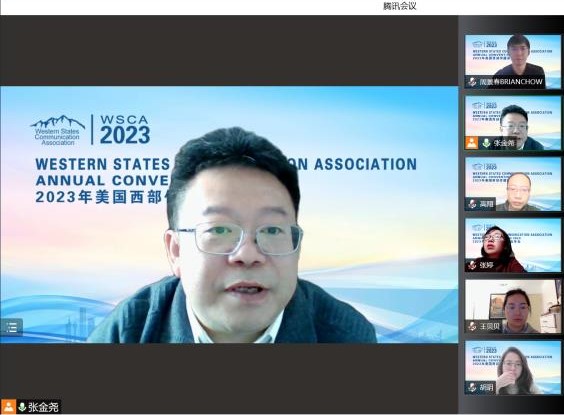Click the muted mic icon on the third sidebar thumbnail
Image resolution: width=564 pixels, height=415 pixels.
click(x=472, y=204)
